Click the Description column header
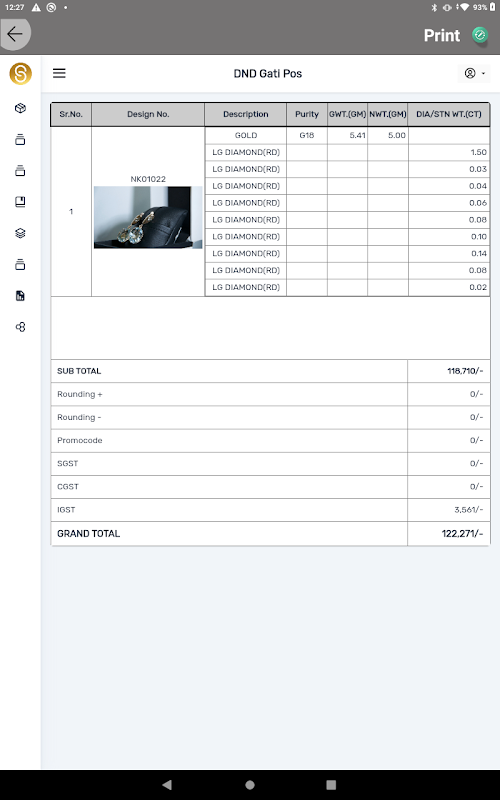 pos(245,114)
